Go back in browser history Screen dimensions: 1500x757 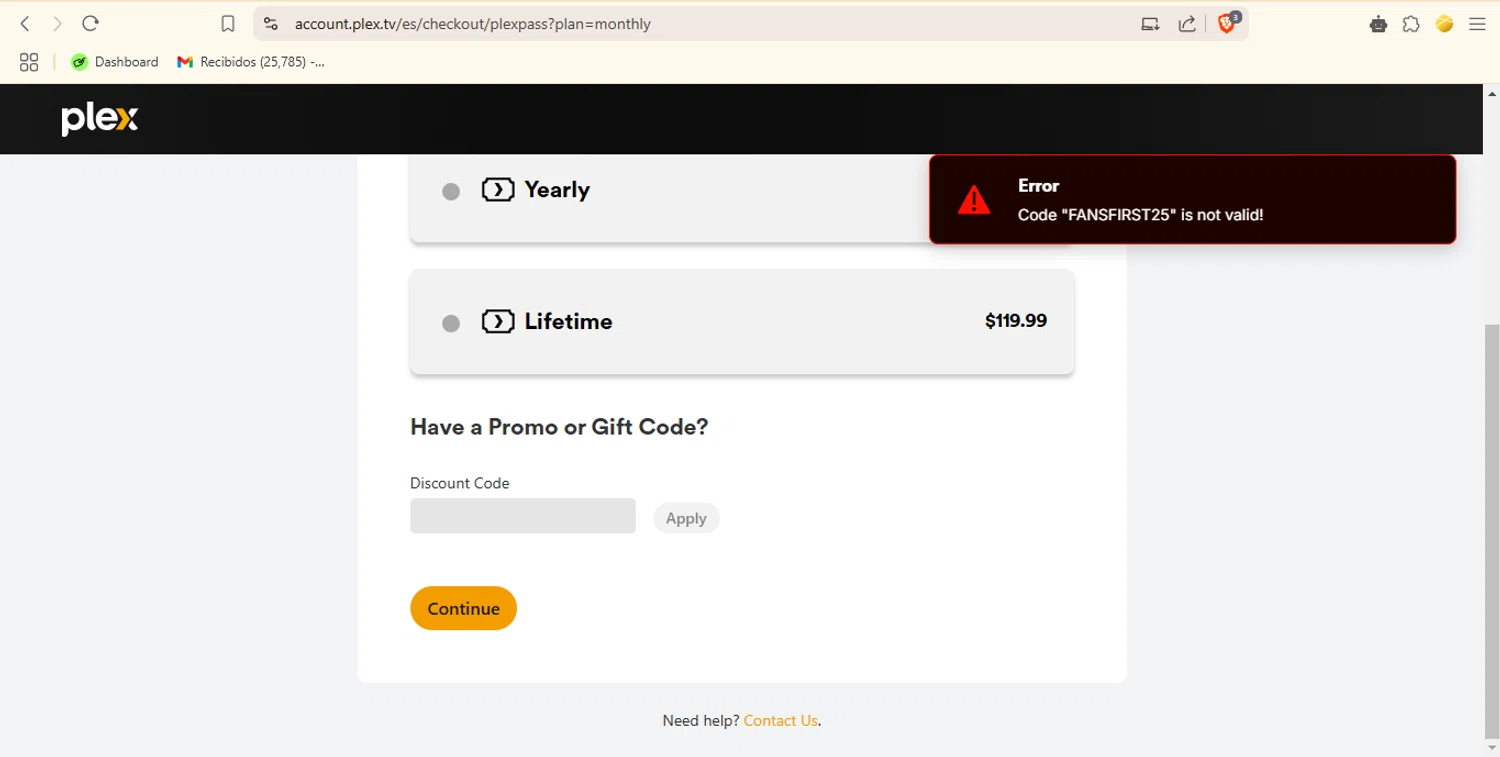[x=26, y=23]
